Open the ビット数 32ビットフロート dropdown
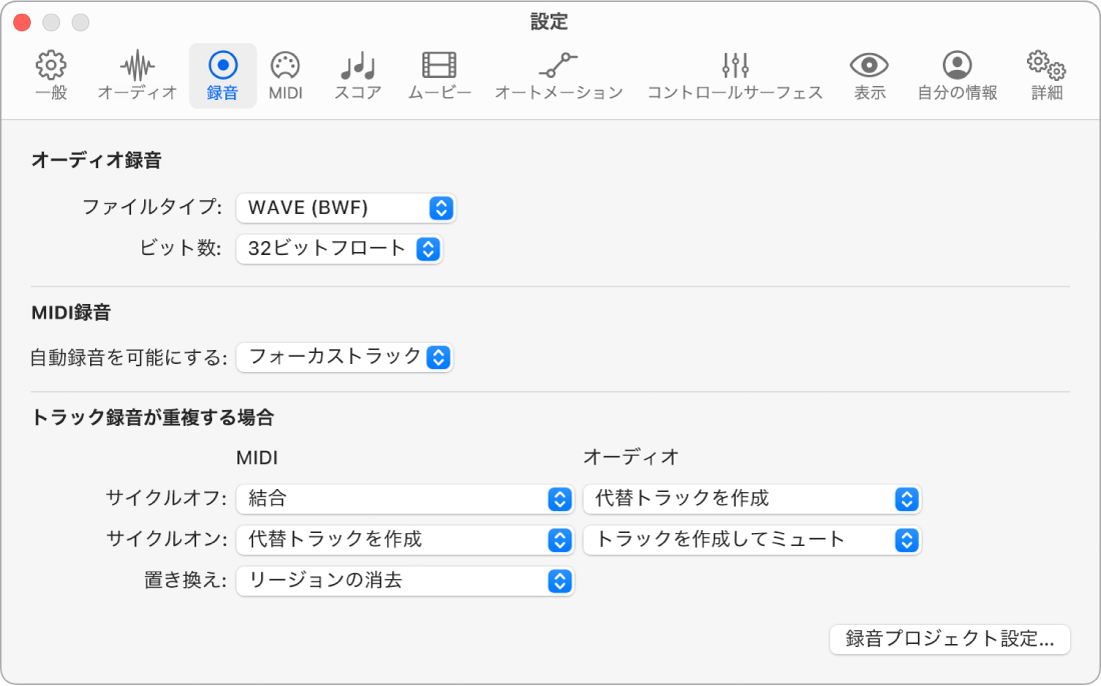This screenshot has width=1101, height=686. pos(339,249)
